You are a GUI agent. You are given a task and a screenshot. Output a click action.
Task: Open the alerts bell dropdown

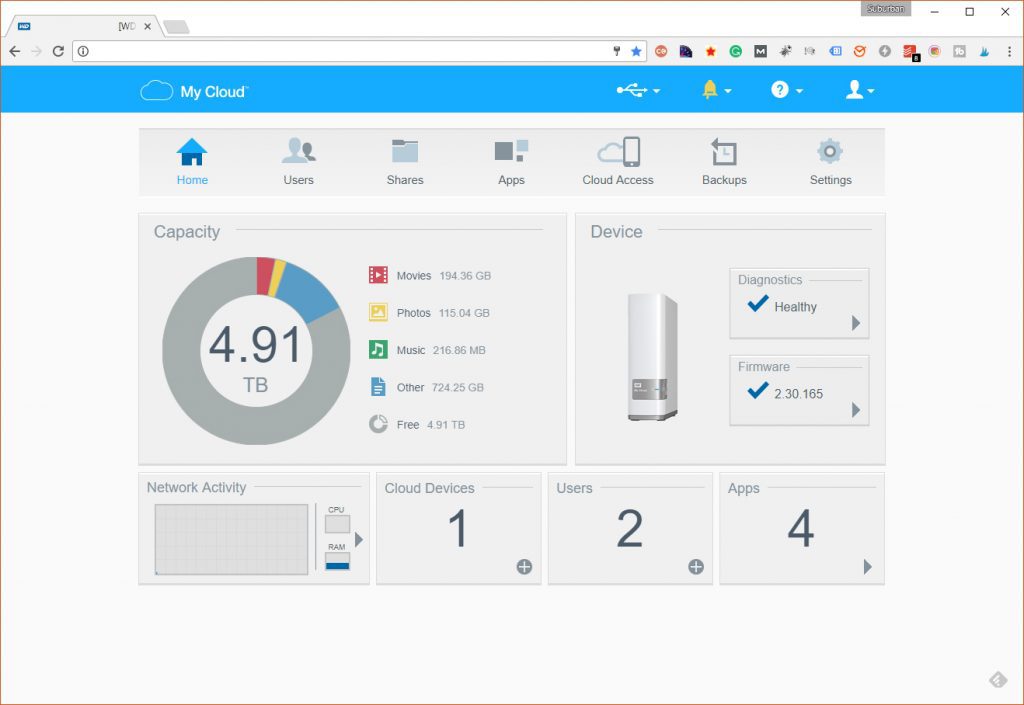click(x=716, y=90)
